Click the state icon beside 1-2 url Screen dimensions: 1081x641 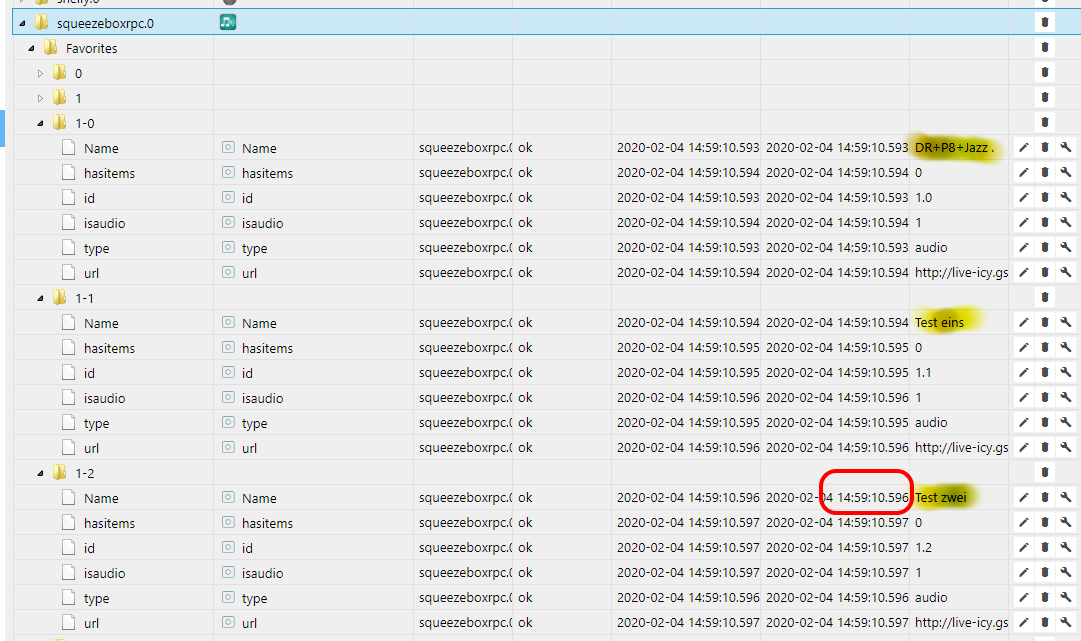click(x=228, y=622)
